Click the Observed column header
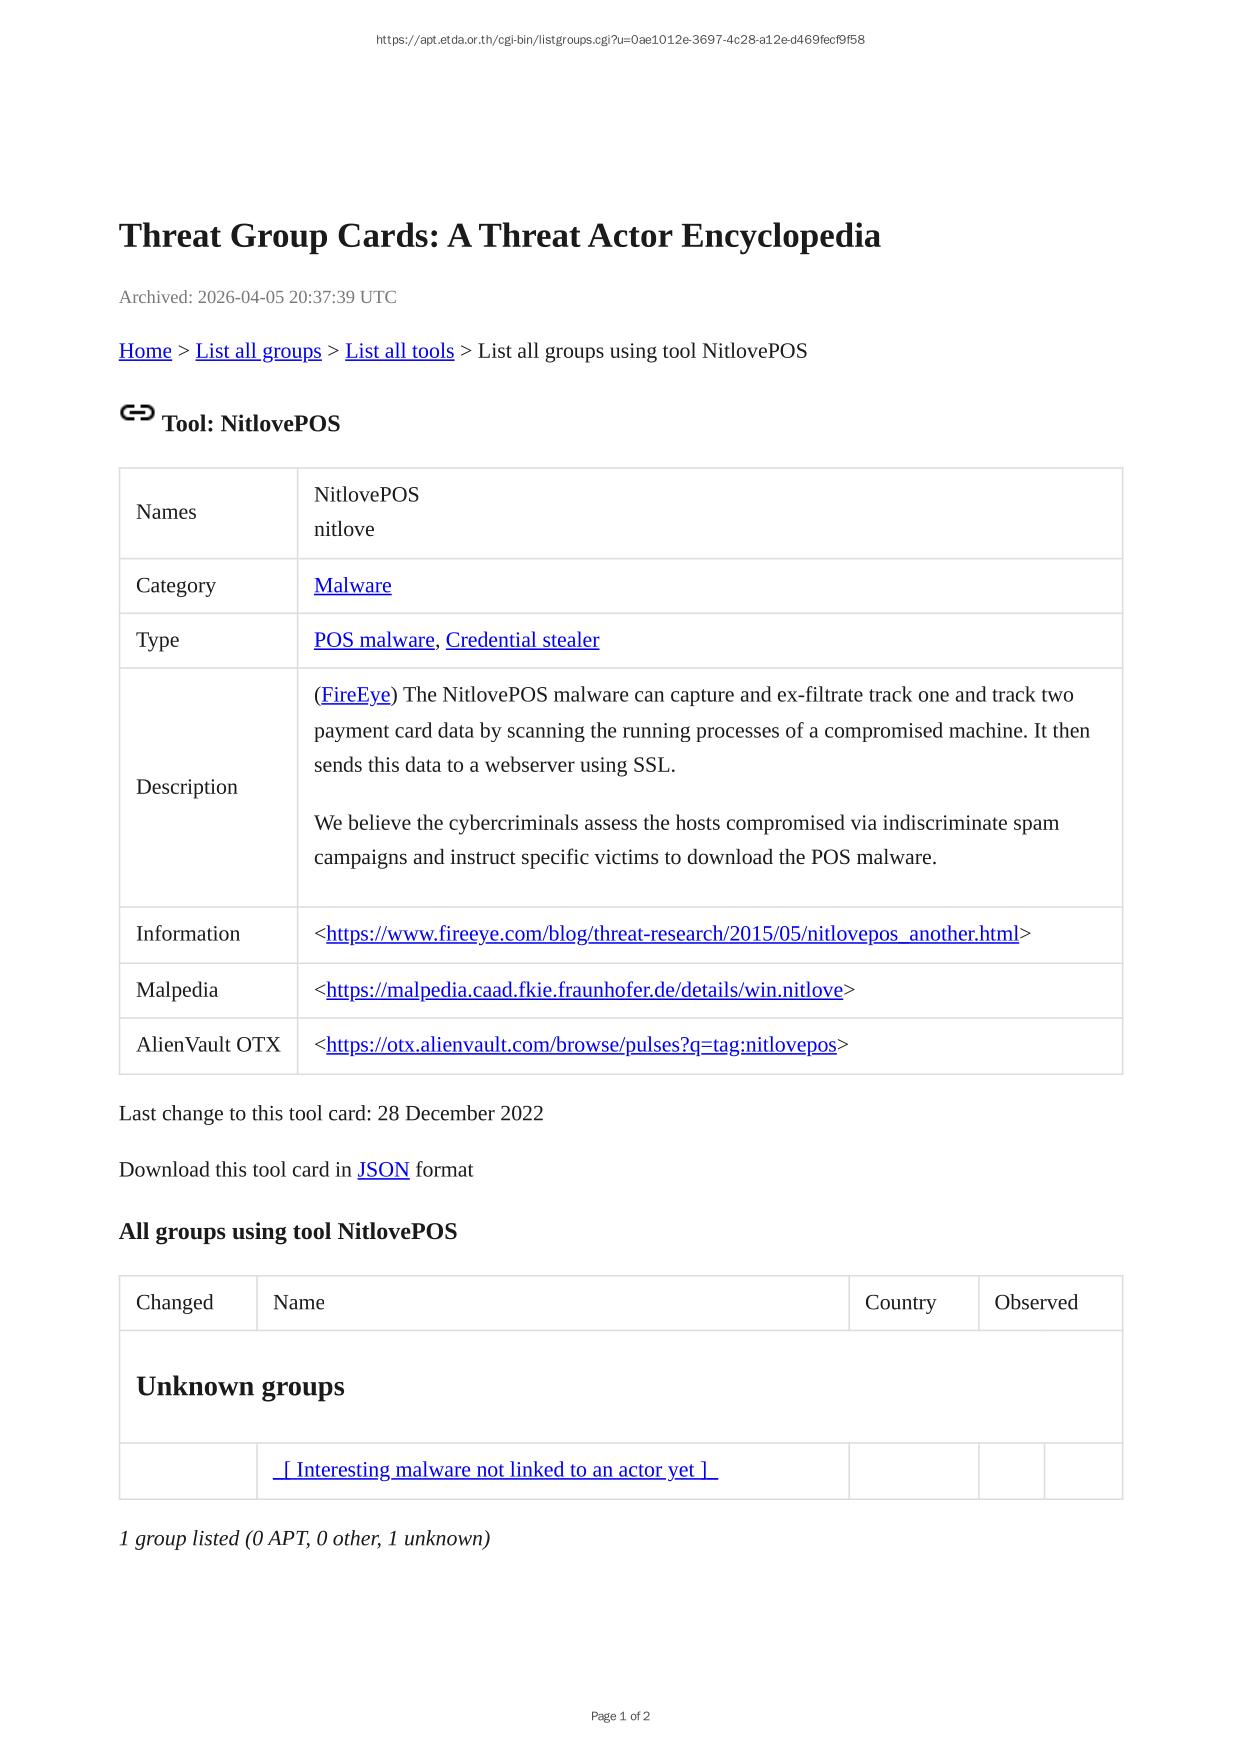1242x1756 pixels. (1035, 1303)
